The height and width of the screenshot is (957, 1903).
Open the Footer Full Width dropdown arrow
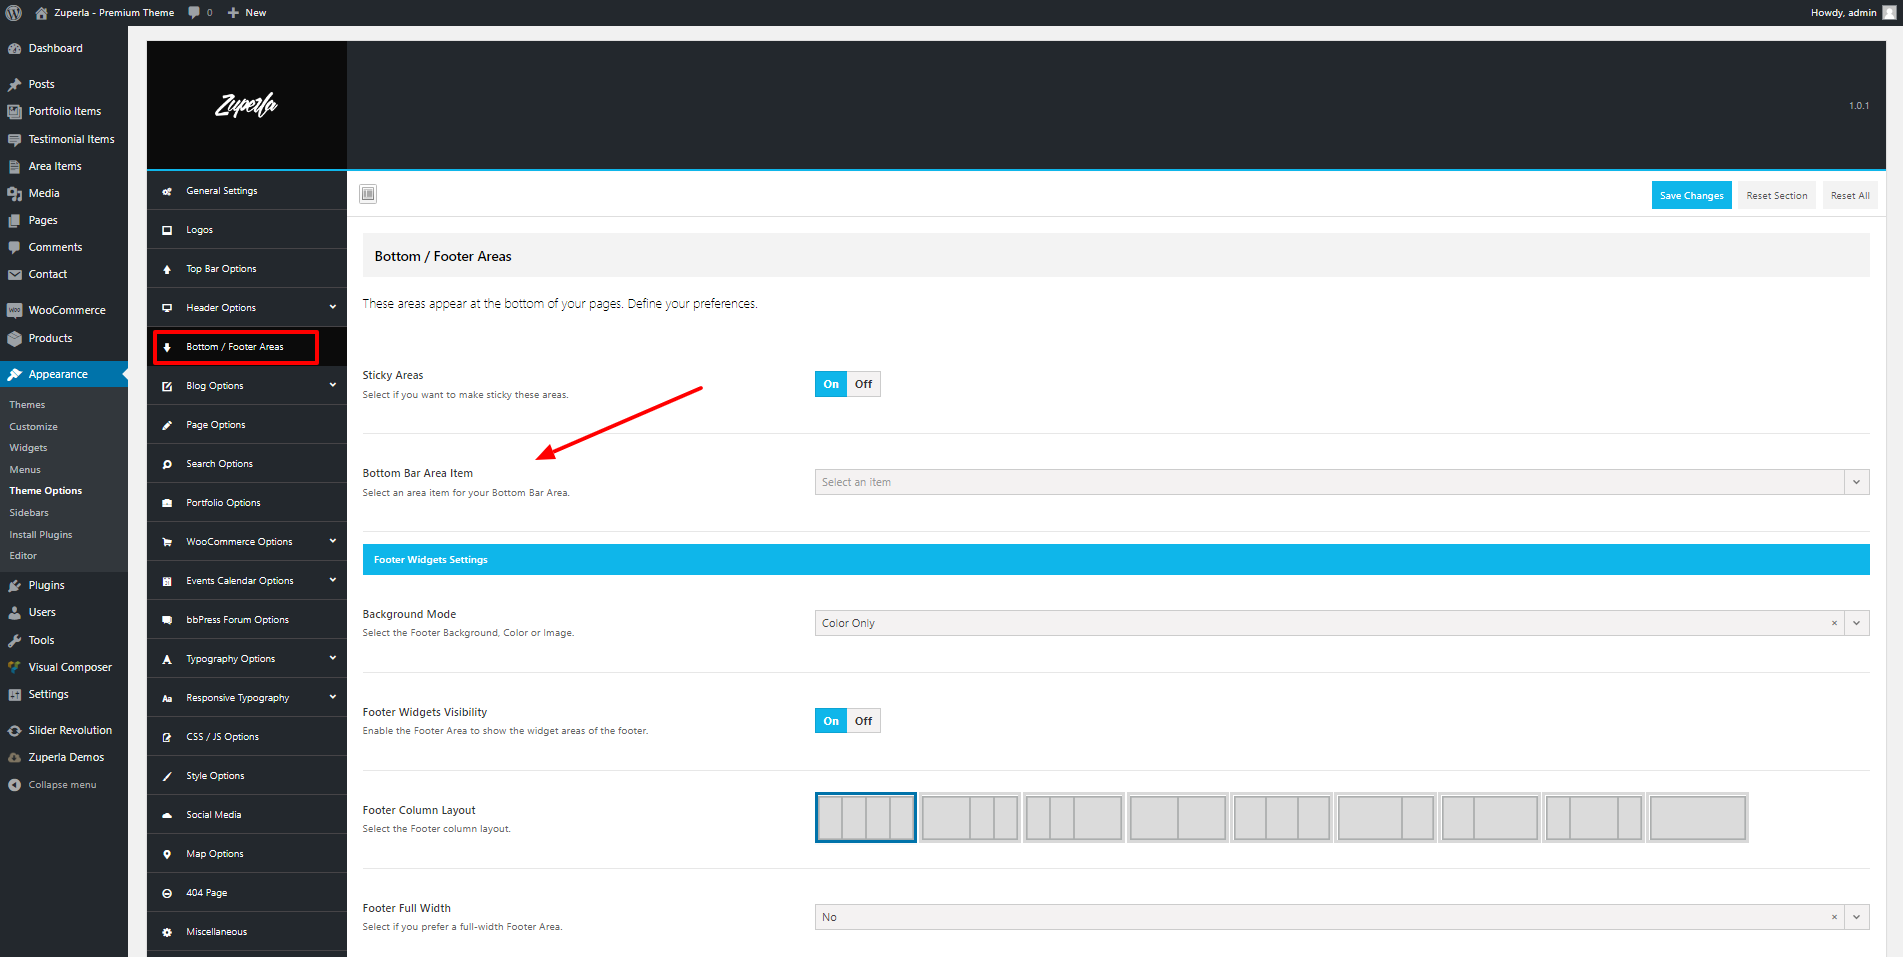tap(1857, 917)
